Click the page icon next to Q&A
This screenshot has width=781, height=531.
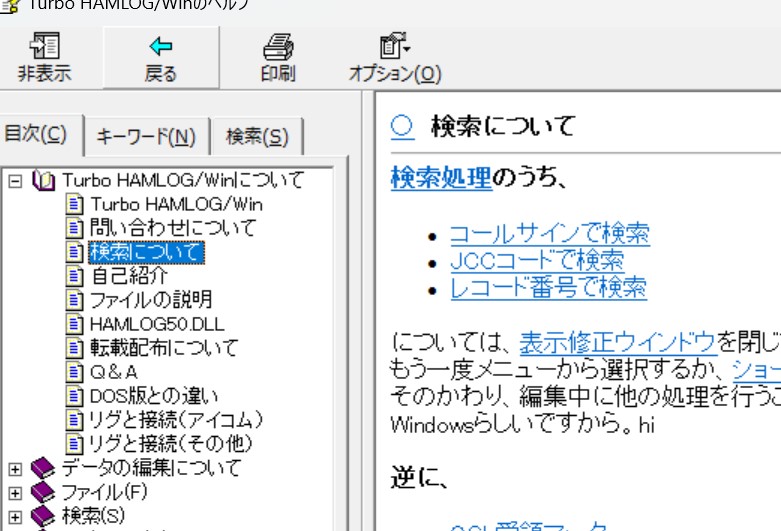pos(74,372)
